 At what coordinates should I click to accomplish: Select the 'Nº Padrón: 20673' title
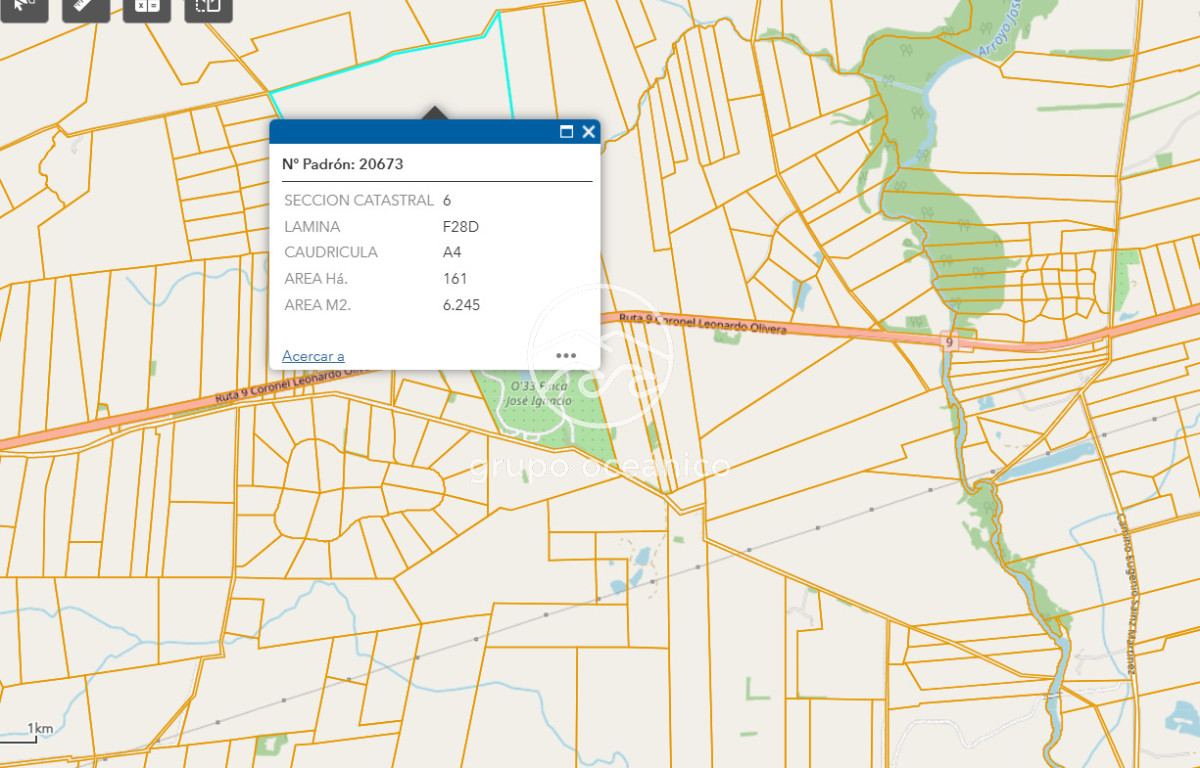pyautogui.click(x=342, y=164)
